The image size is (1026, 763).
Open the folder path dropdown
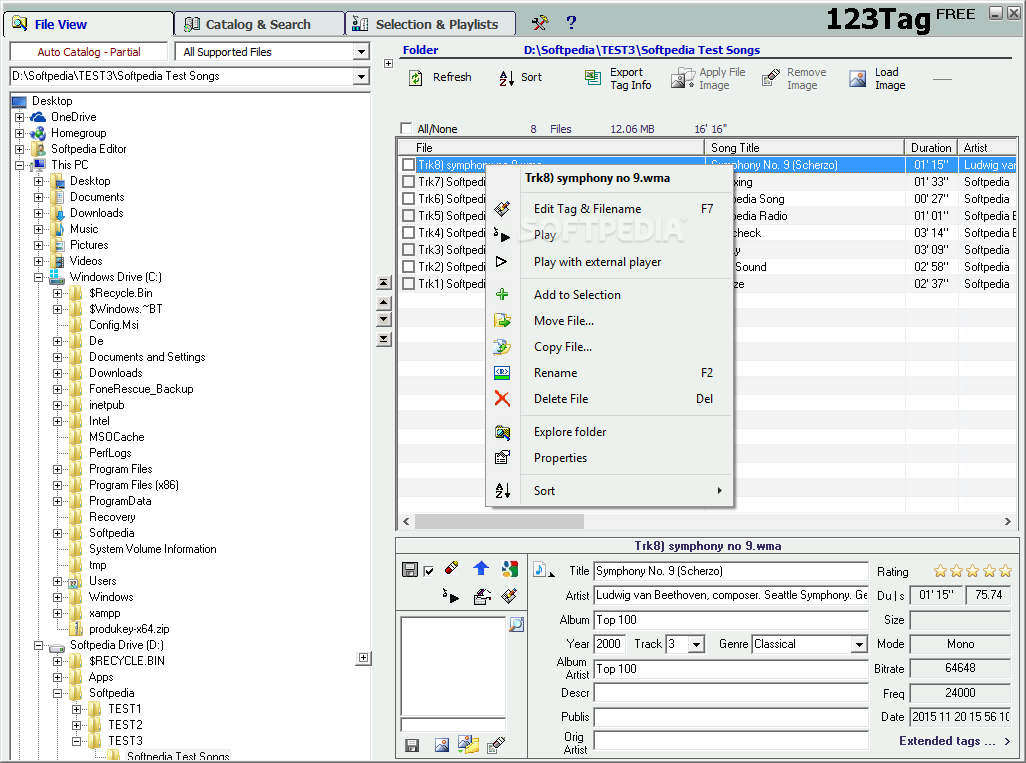tap(361, 76)
